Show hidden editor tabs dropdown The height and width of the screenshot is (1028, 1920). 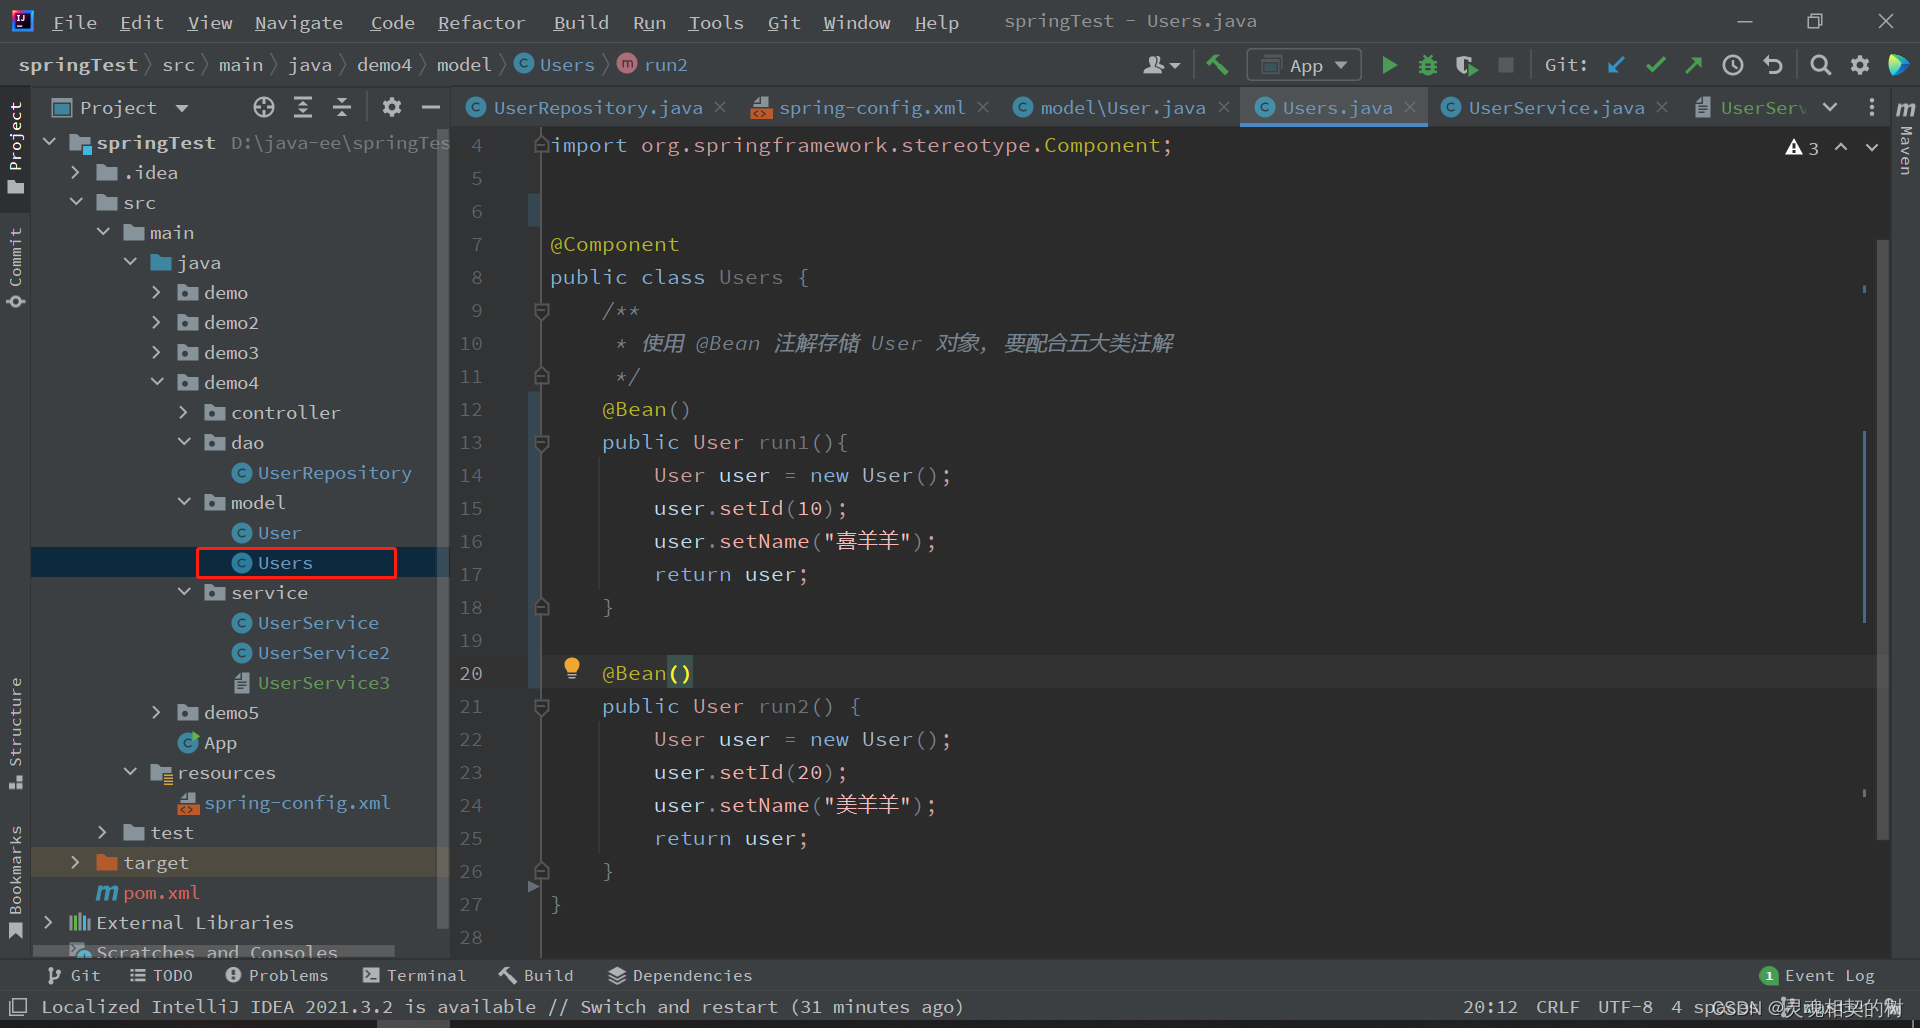[1830, 107]
